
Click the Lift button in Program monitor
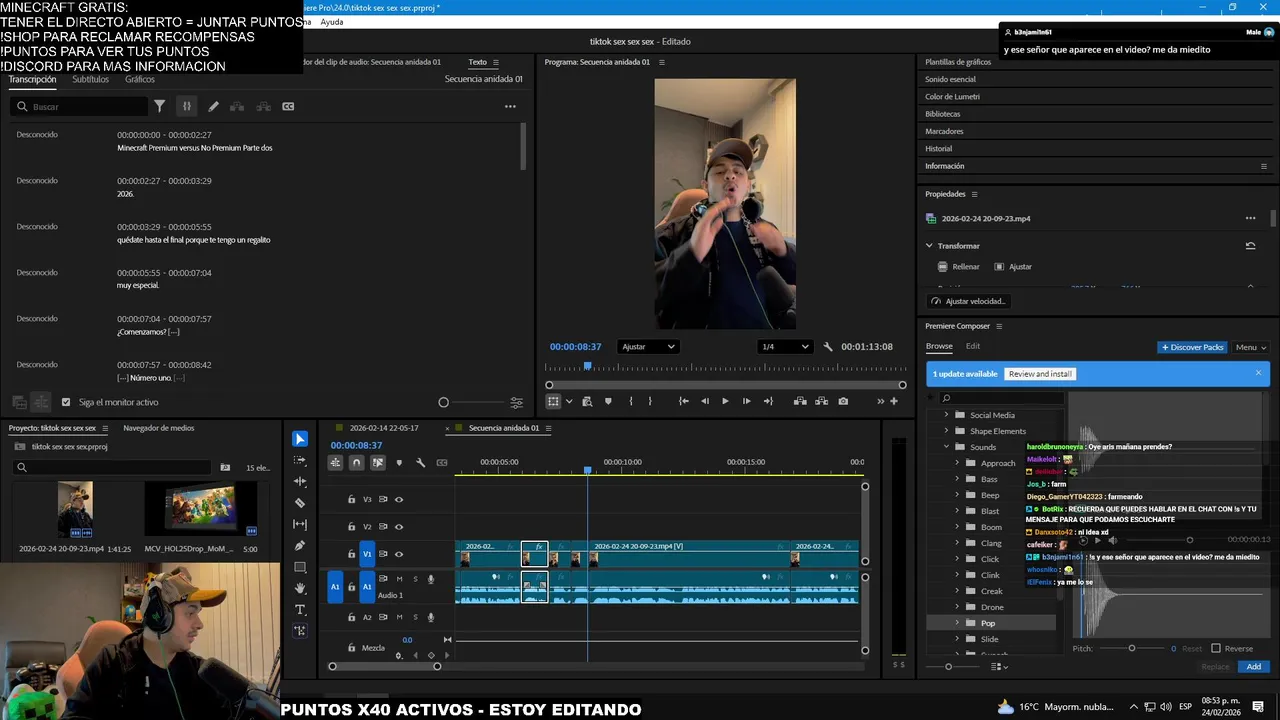[x=800, y=401]
